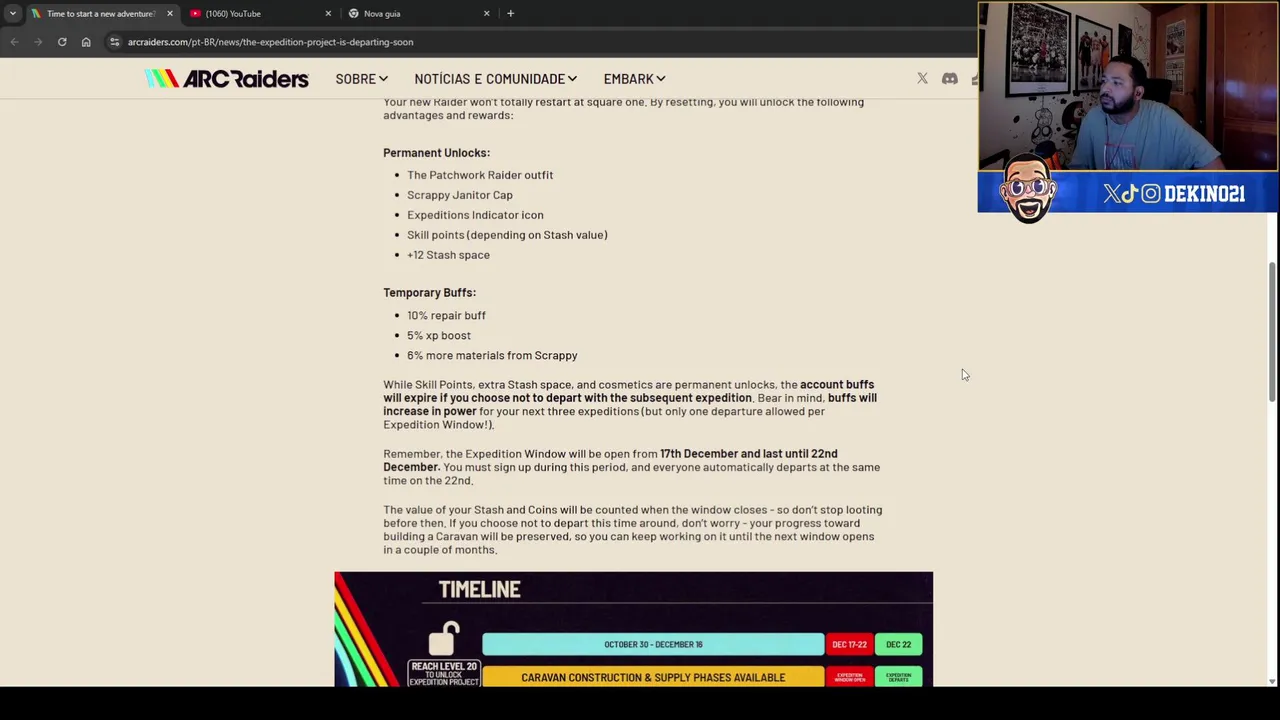Click the scrollbar down arrow
The height and width of the screenshot is (720, 1280).
[x=1272, y=681]
